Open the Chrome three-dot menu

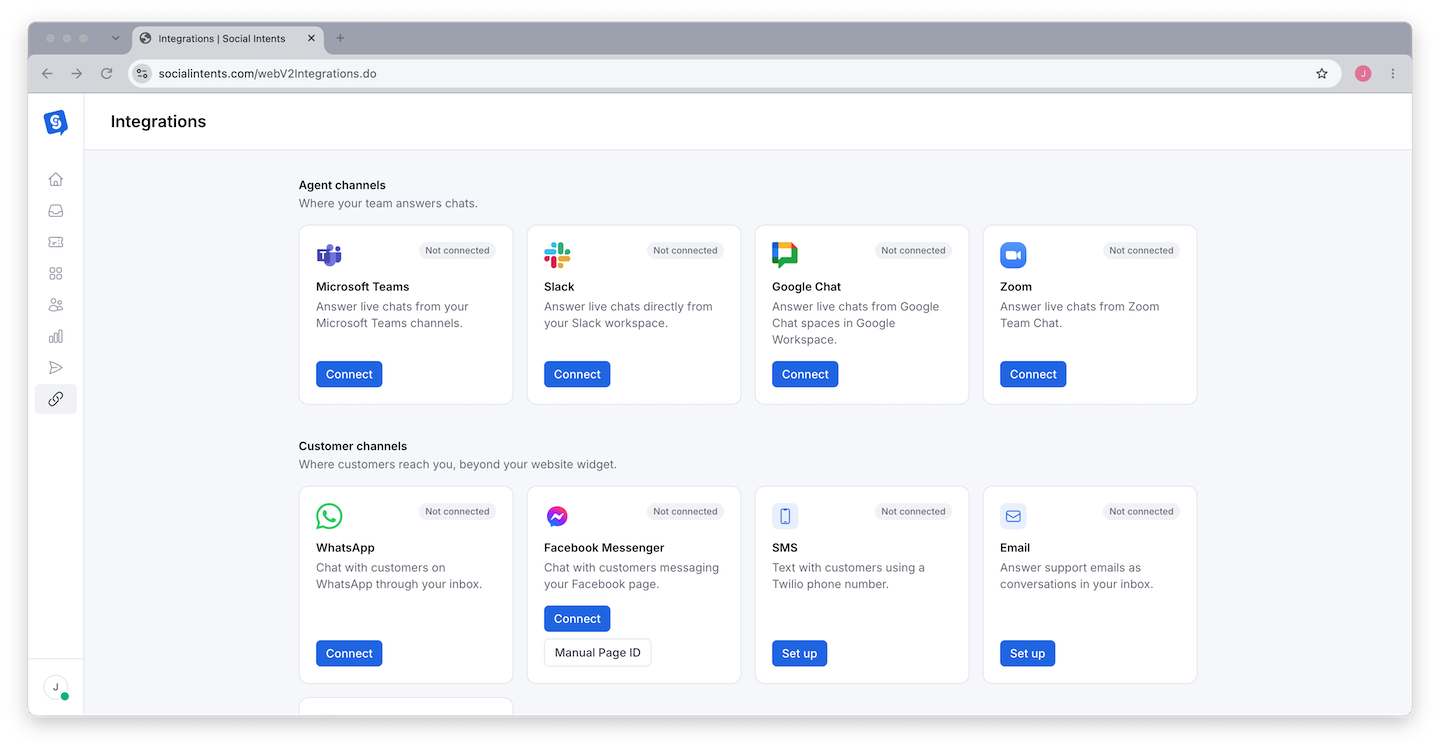pyautogui.click(x=1393, y=73)
